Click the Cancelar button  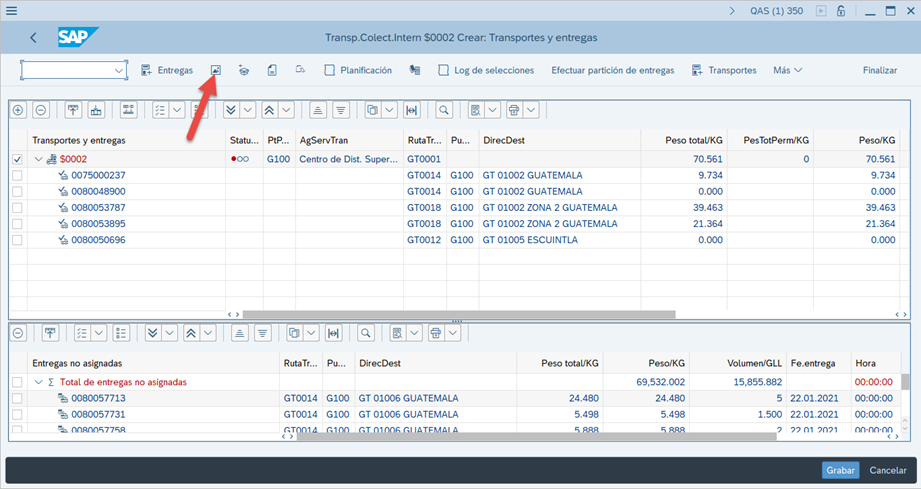887,470
